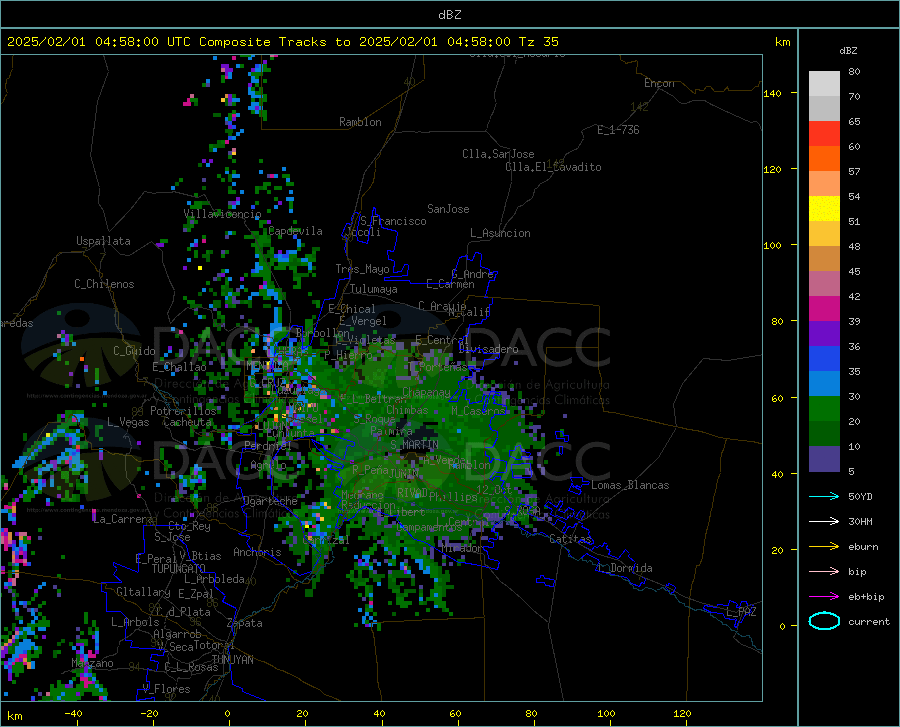Click the Capdevila place label
The width and height of the screenshot is (900, 727).
coord(295,231)
